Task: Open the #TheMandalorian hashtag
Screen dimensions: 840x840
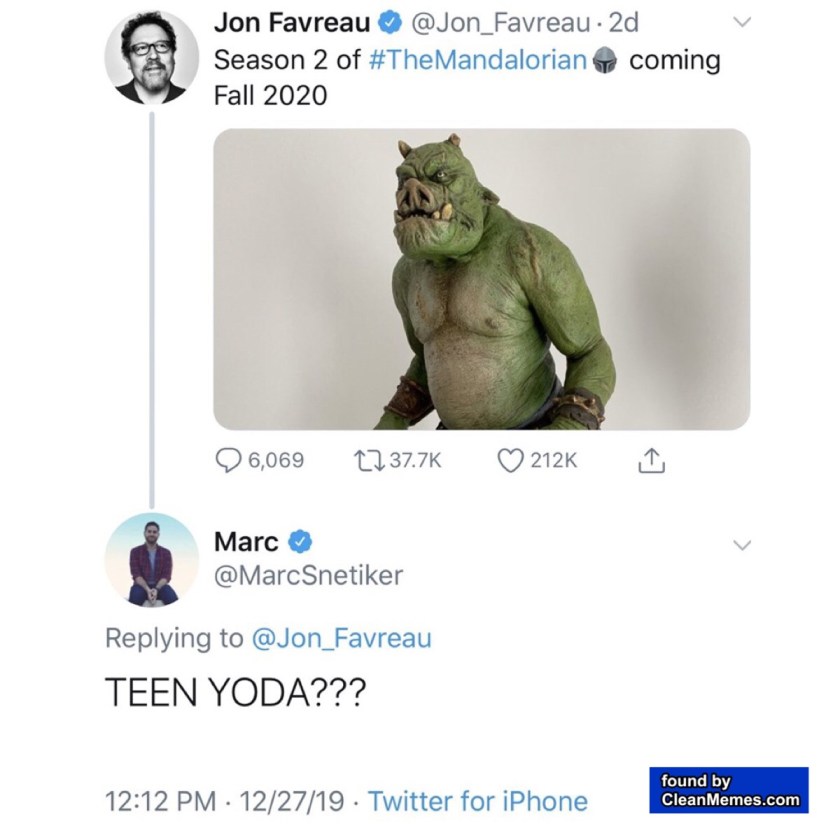Action: [x=478, y=60]
